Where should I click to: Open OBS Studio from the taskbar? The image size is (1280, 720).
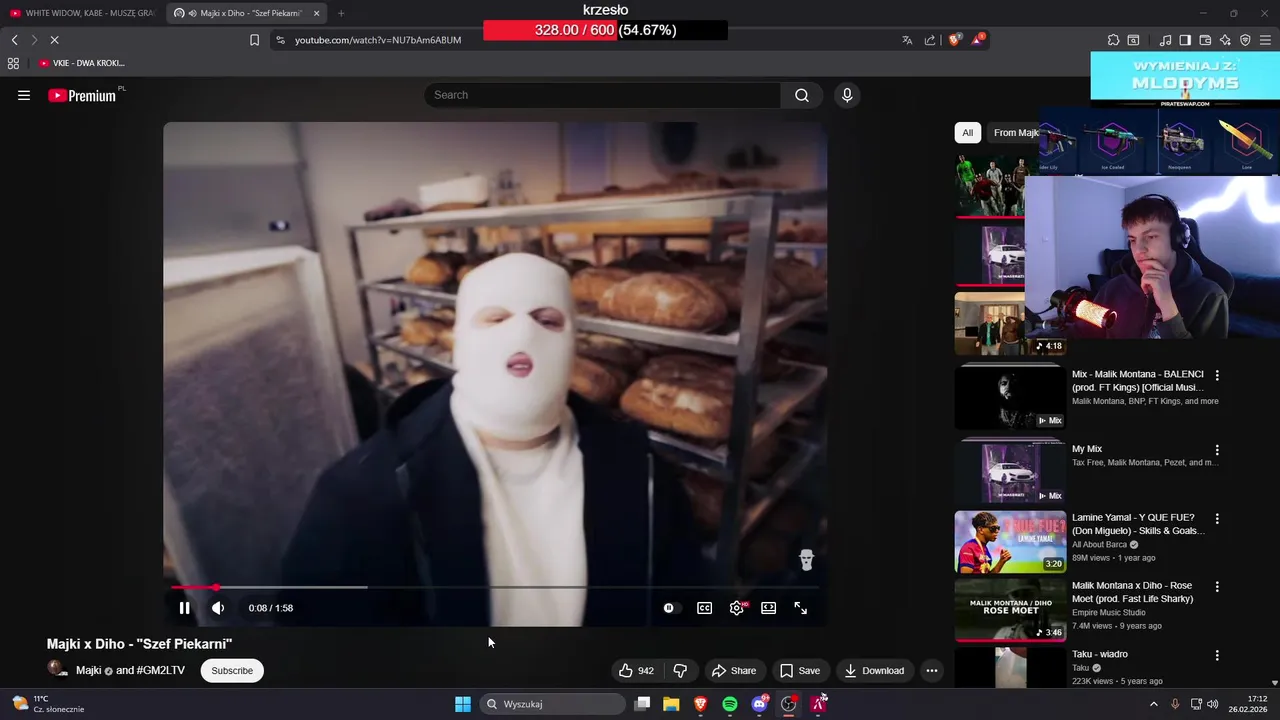(788, 704)
